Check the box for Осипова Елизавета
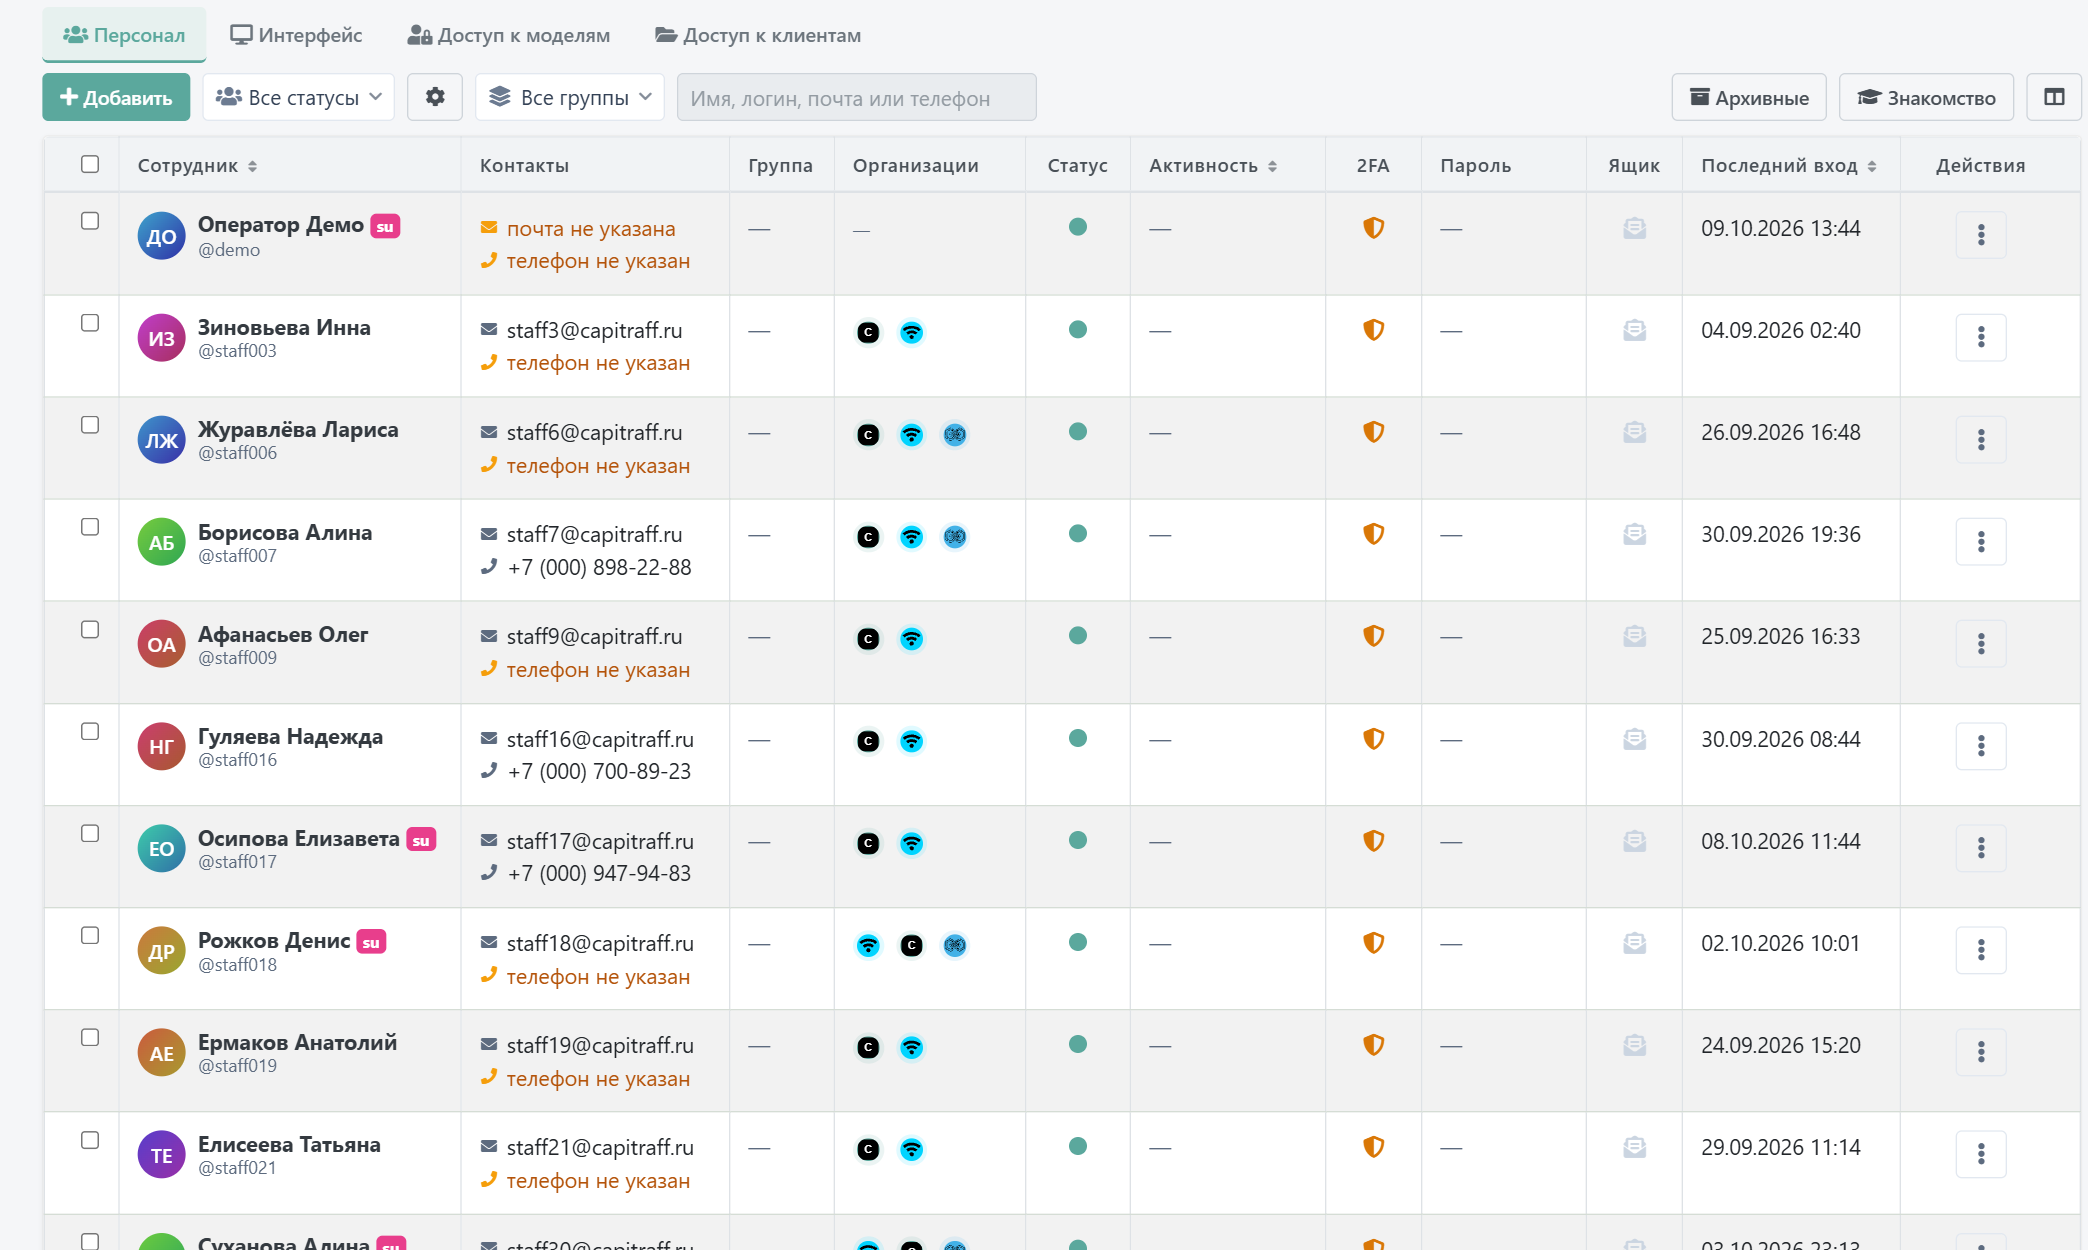Image resolution: width=2088 pixels, height=1250 pixels. [x=90, y=833]
